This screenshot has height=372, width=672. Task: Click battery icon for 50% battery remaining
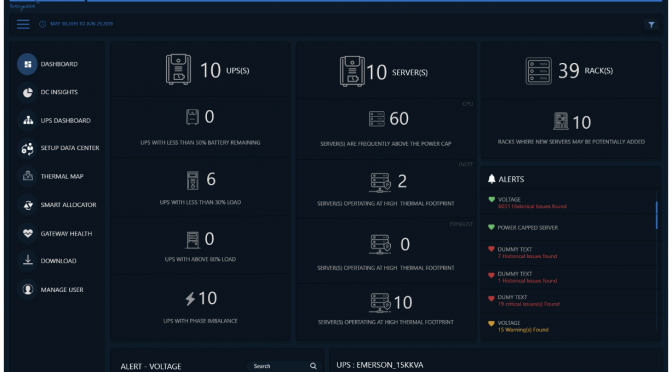point(192,117)
